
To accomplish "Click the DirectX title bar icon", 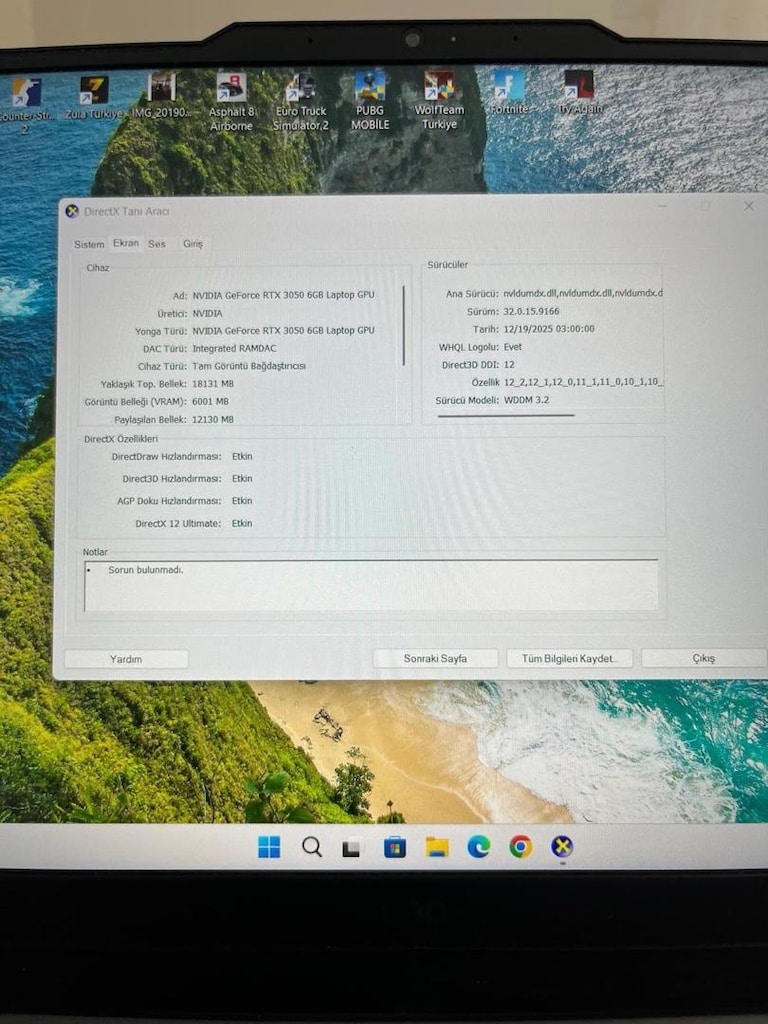I will (x=72, y=211).
